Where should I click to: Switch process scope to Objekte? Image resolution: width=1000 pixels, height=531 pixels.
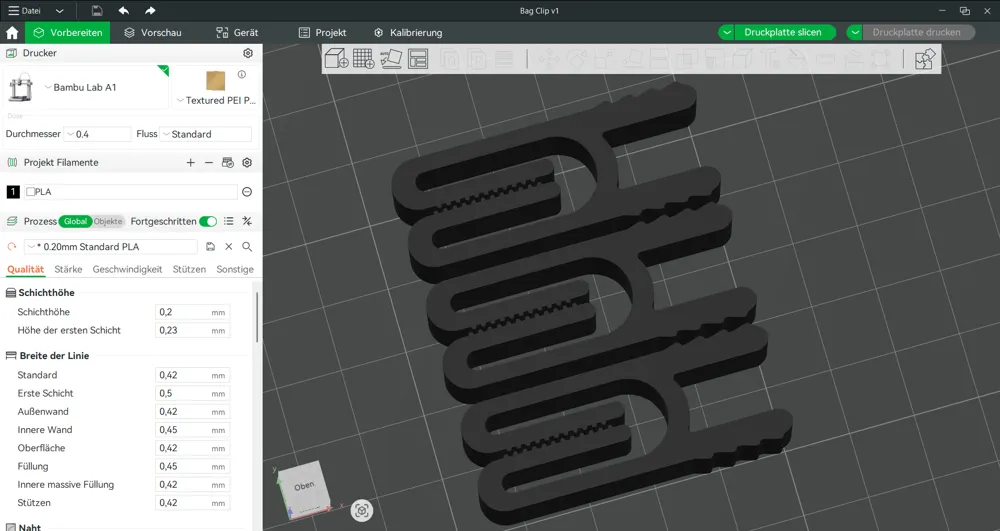pos(107,221)
